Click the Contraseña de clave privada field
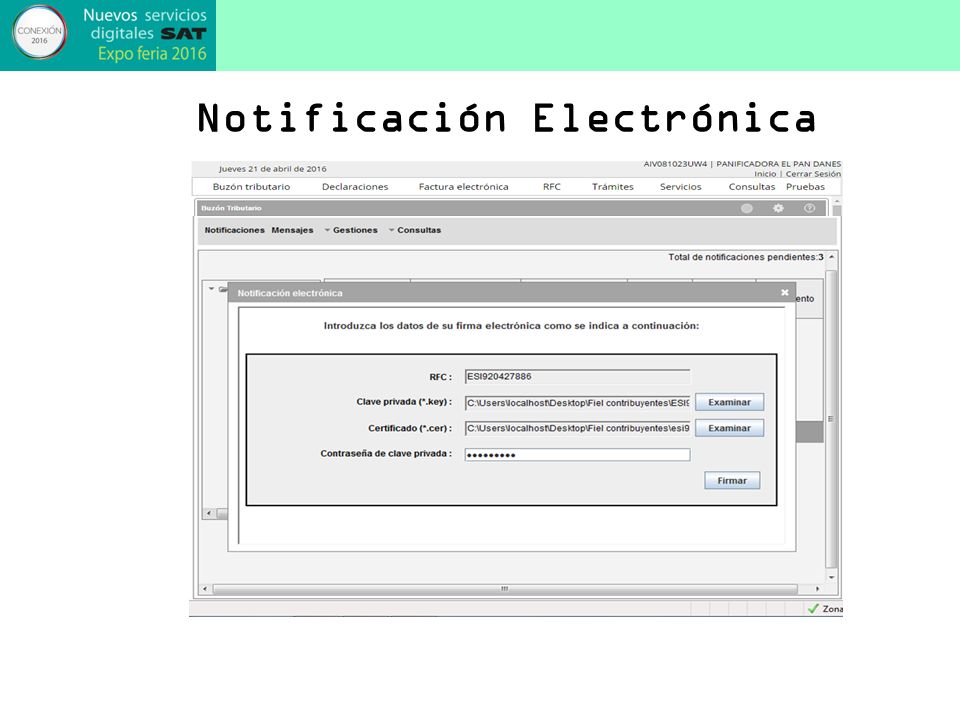Screen dimensions: 960x720 pyautogui.click(x=577, y=454)
